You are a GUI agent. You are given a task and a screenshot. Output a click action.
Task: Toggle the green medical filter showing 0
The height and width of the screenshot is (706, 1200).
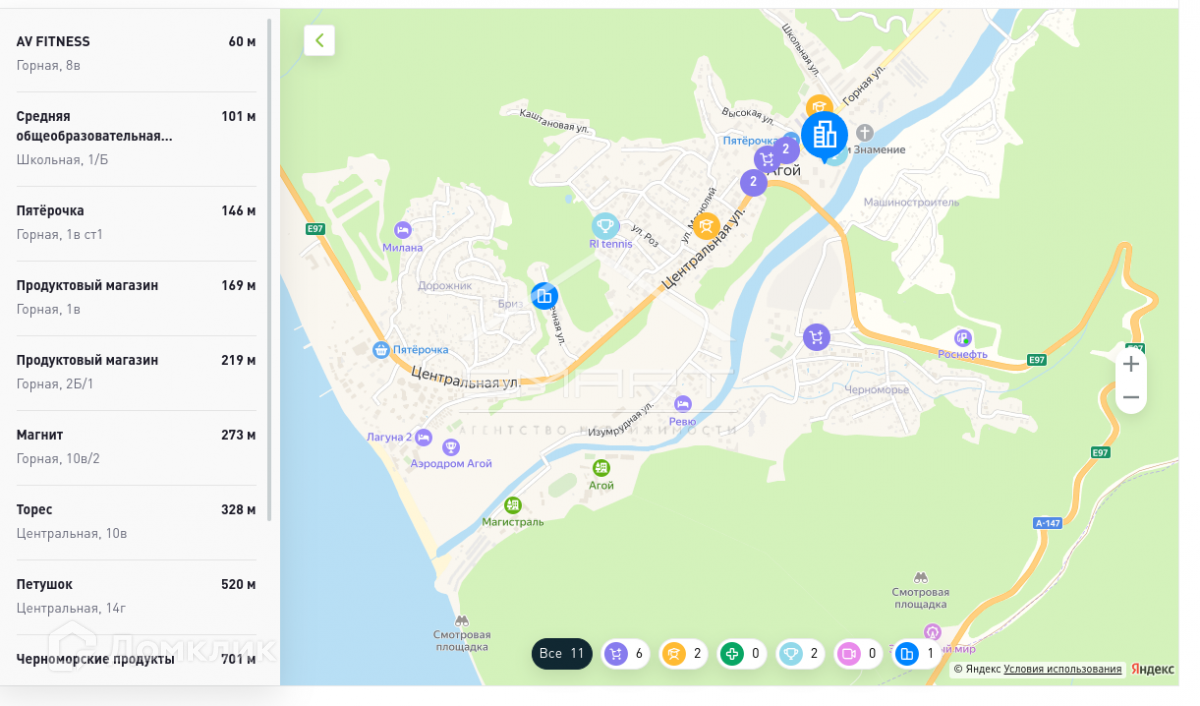[x=742, y=654]
